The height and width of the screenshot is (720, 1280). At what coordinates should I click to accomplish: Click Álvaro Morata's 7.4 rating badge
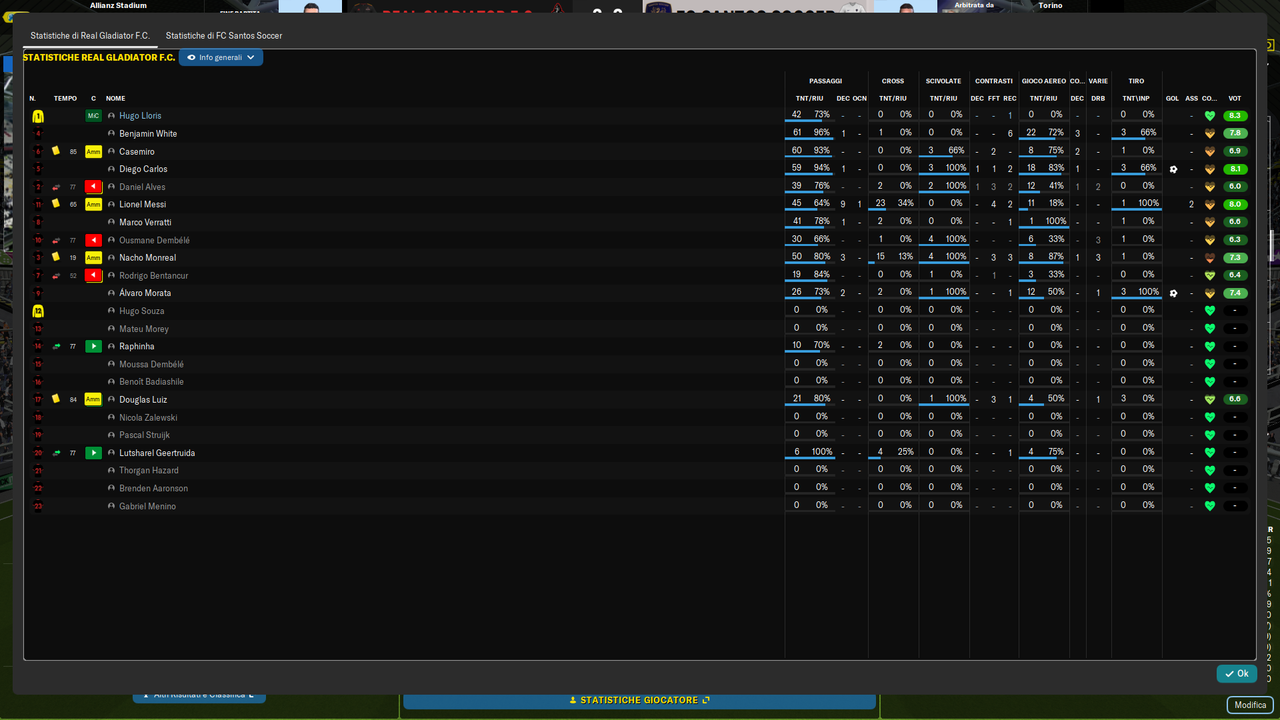coord(1235,293)
